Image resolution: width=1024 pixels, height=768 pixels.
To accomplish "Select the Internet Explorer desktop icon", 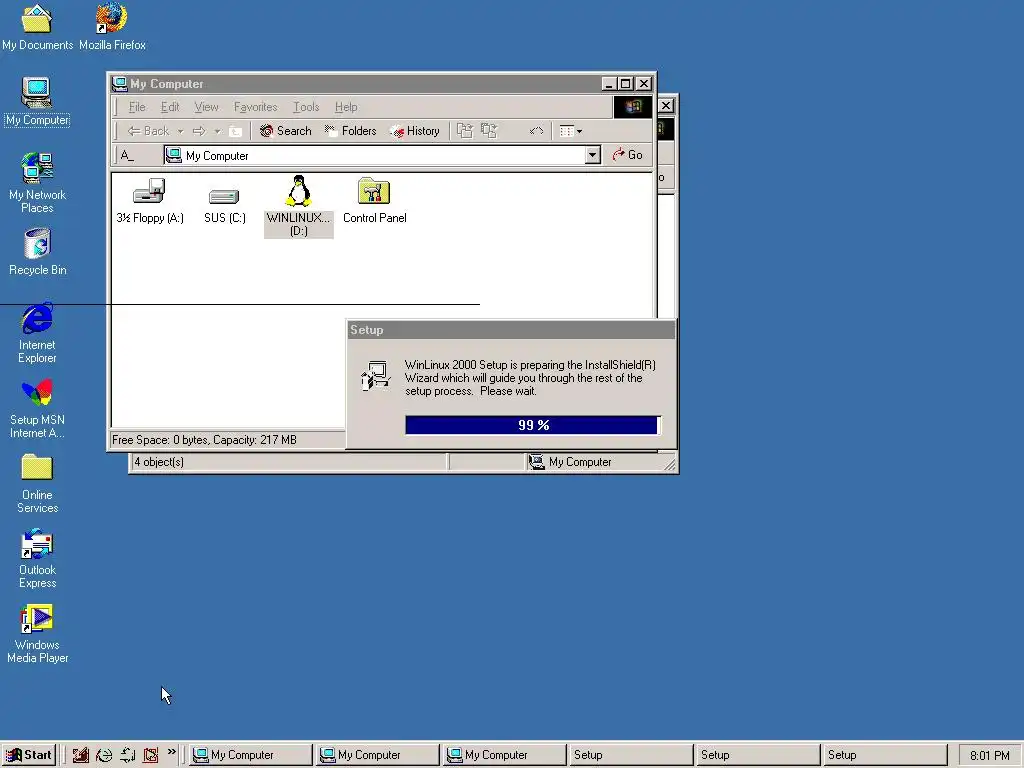I will 37,318.
